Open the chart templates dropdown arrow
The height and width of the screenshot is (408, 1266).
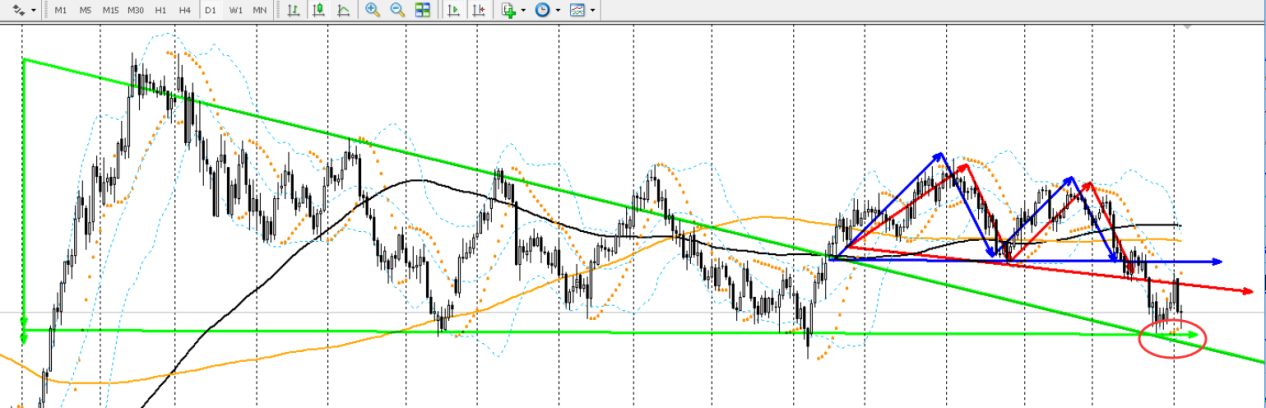pyautogui.click(x=593, y=11)
